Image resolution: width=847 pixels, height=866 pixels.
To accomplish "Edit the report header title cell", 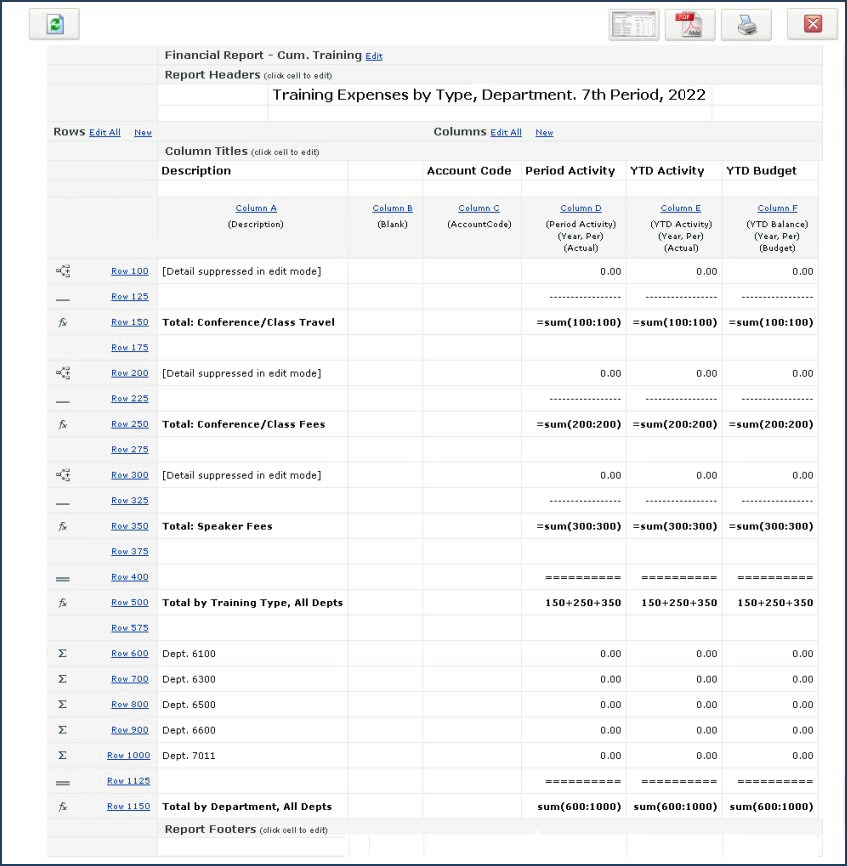I will 489,95.
